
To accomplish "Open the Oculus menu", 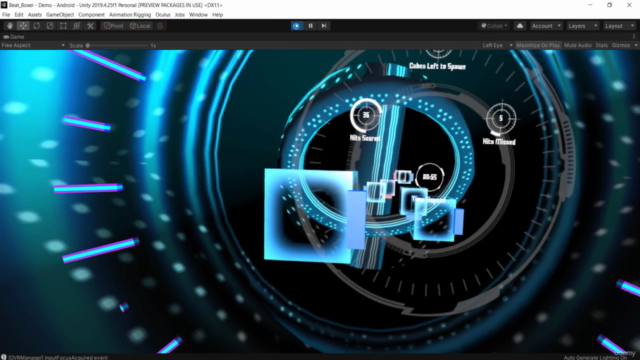I will [162, 15].
